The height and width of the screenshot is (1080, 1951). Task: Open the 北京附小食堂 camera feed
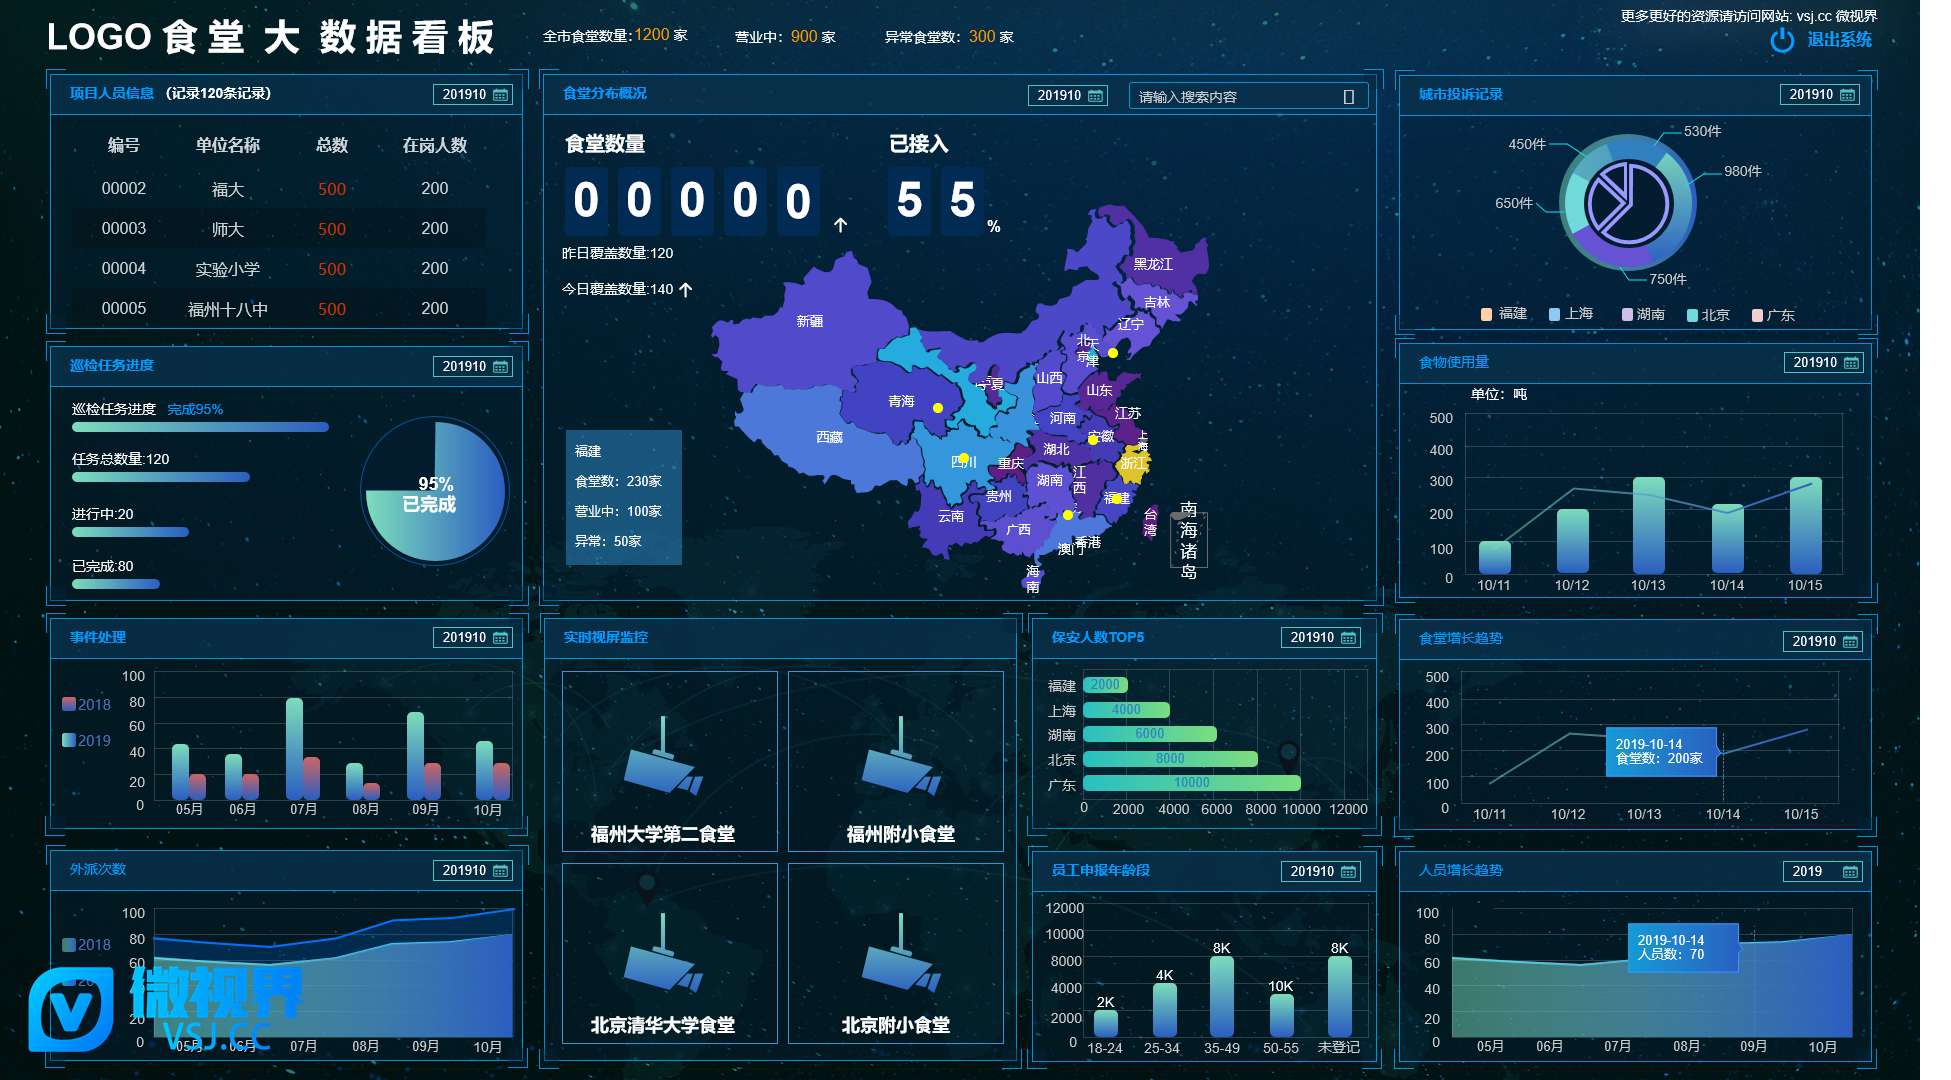(x=895, y=954)
